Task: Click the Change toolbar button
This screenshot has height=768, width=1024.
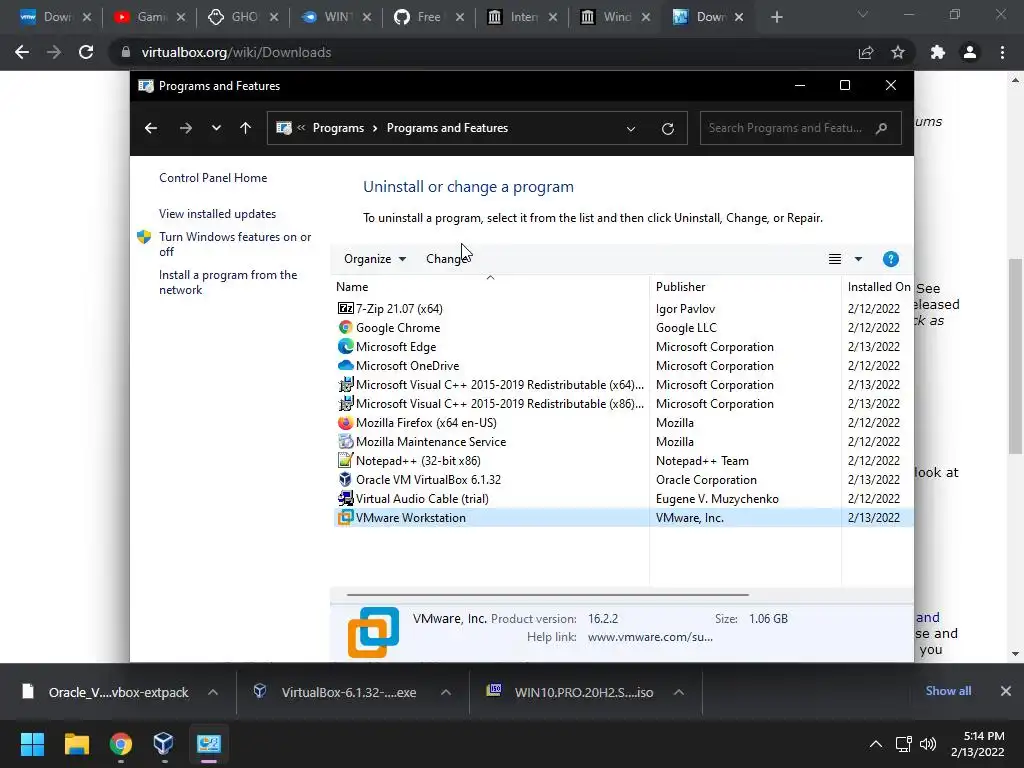Action: pos(447,259)
